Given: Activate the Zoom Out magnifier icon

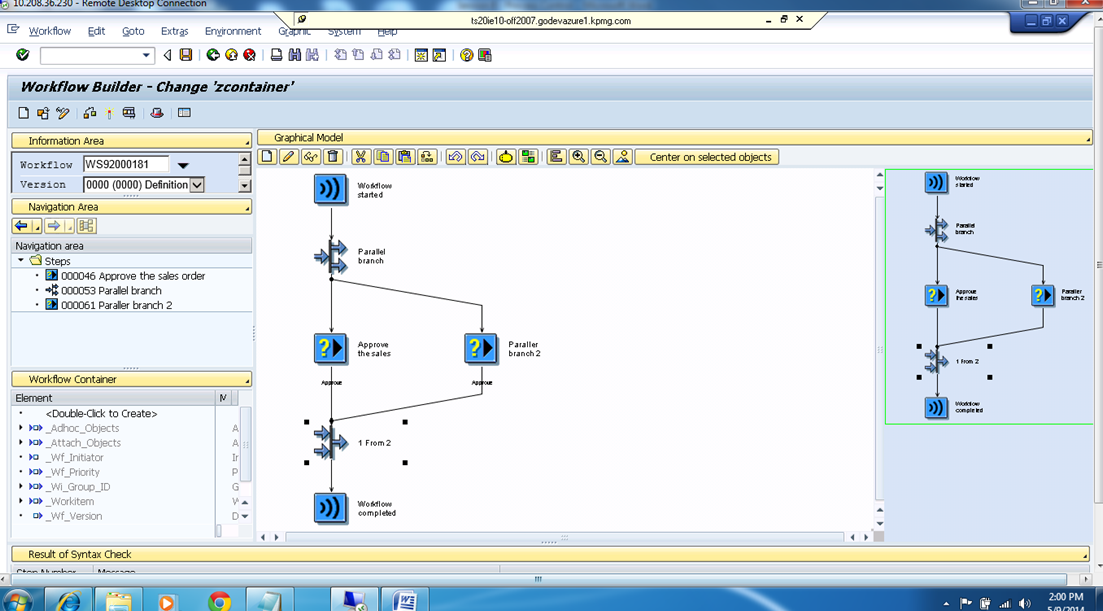Looking at the screenshot, I should 599,157.
